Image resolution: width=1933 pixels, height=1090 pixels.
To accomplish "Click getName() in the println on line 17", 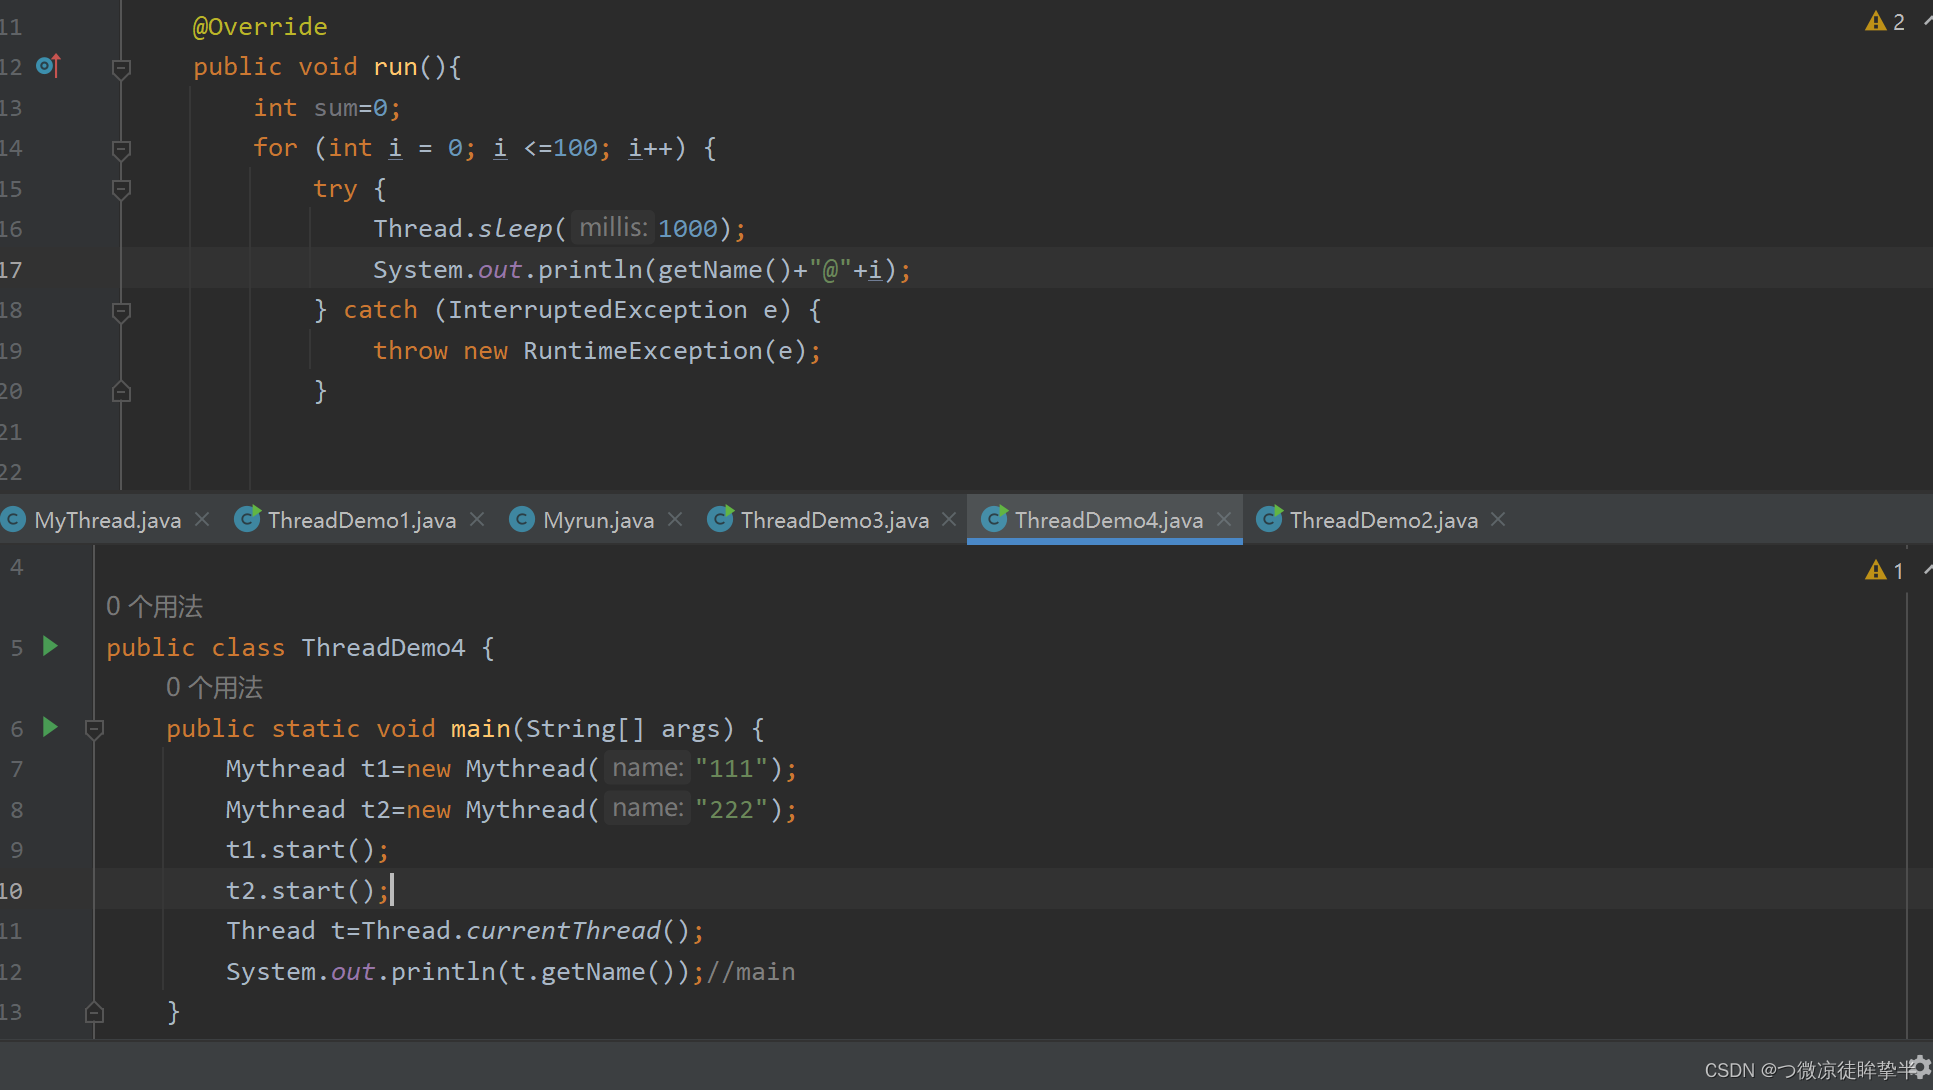I will (x=725, y=270).
